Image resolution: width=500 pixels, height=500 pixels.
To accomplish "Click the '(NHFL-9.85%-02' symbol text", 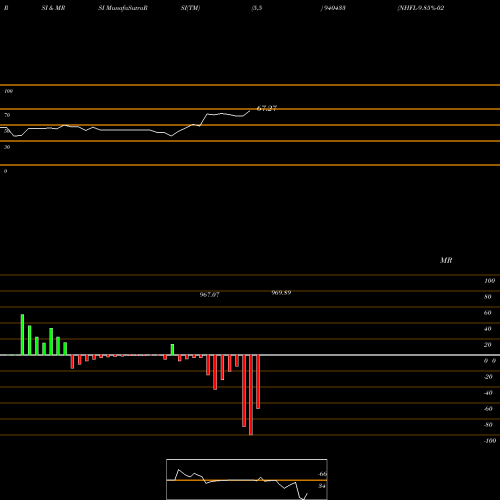I will (421, 8).
